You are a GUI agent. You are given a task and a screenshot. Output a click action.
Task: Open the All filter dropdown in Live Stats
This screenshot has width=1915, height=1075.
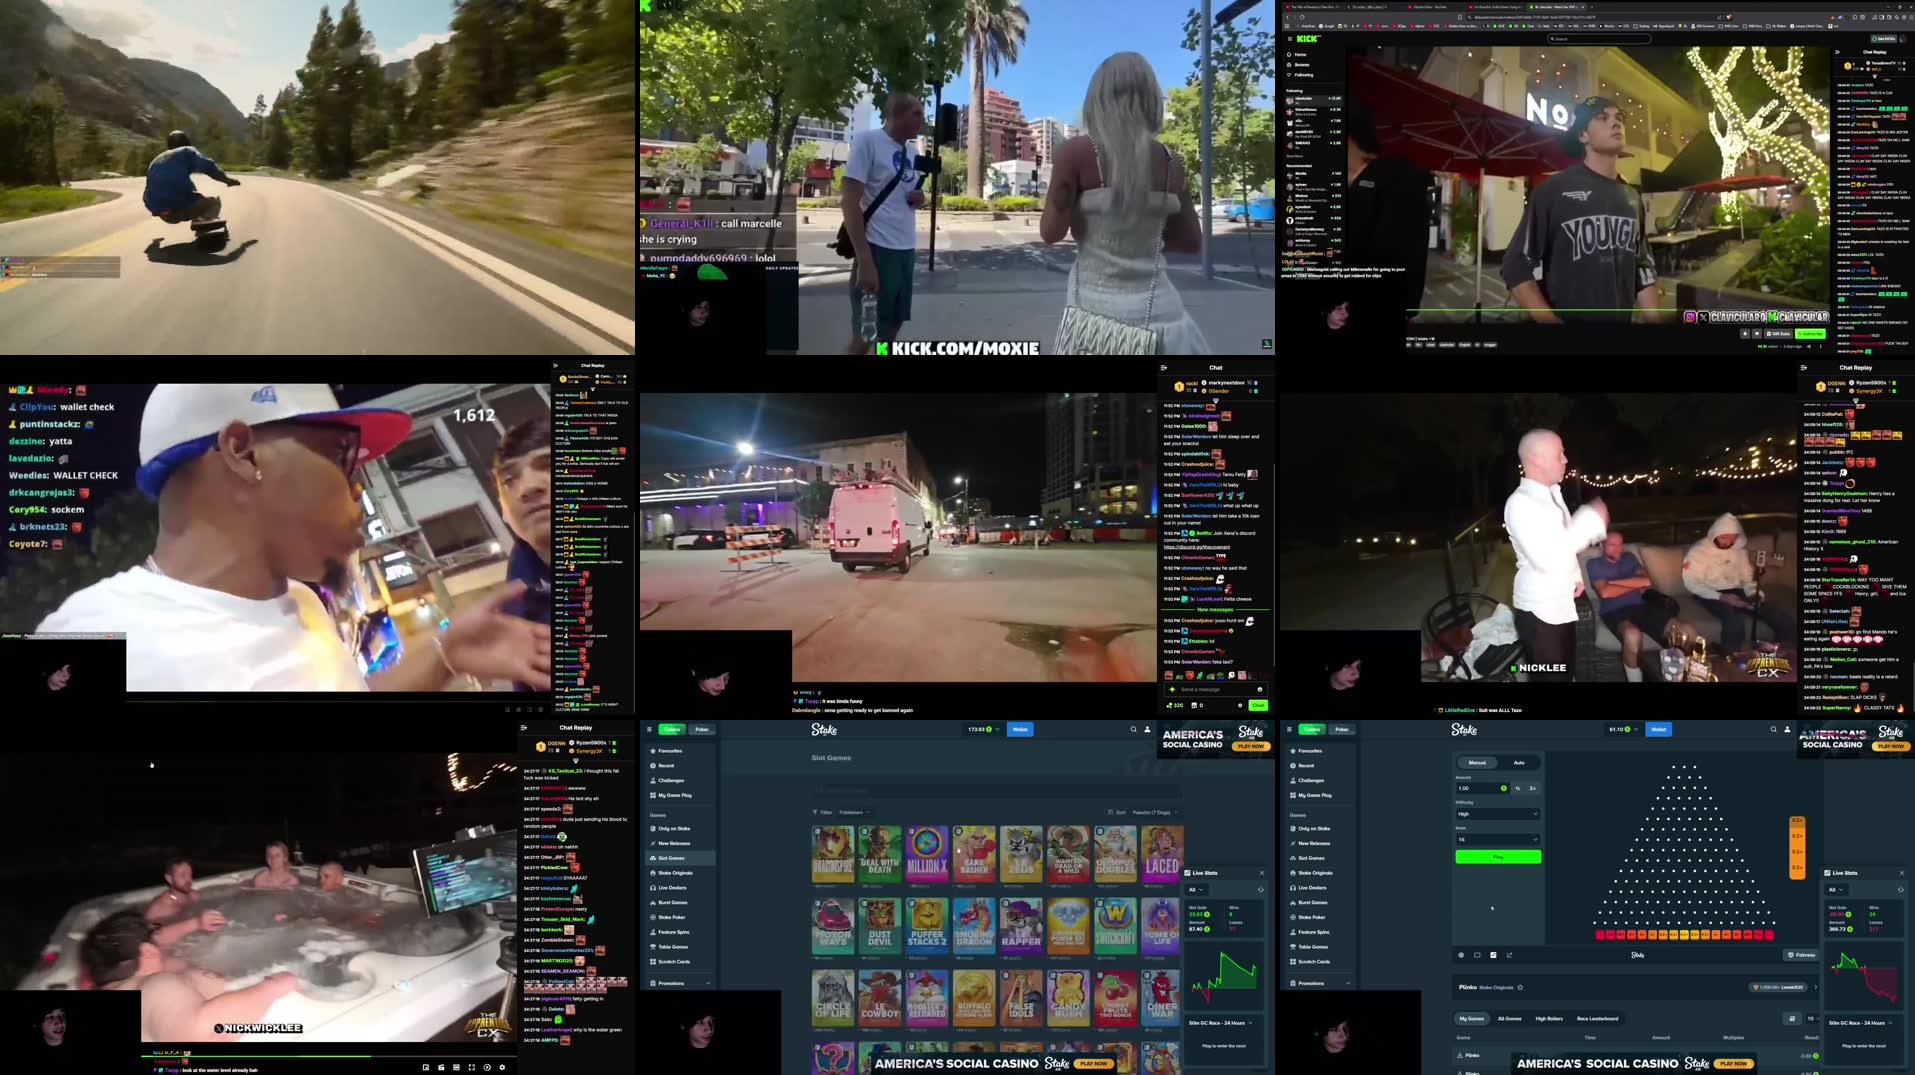[1835, 890]
